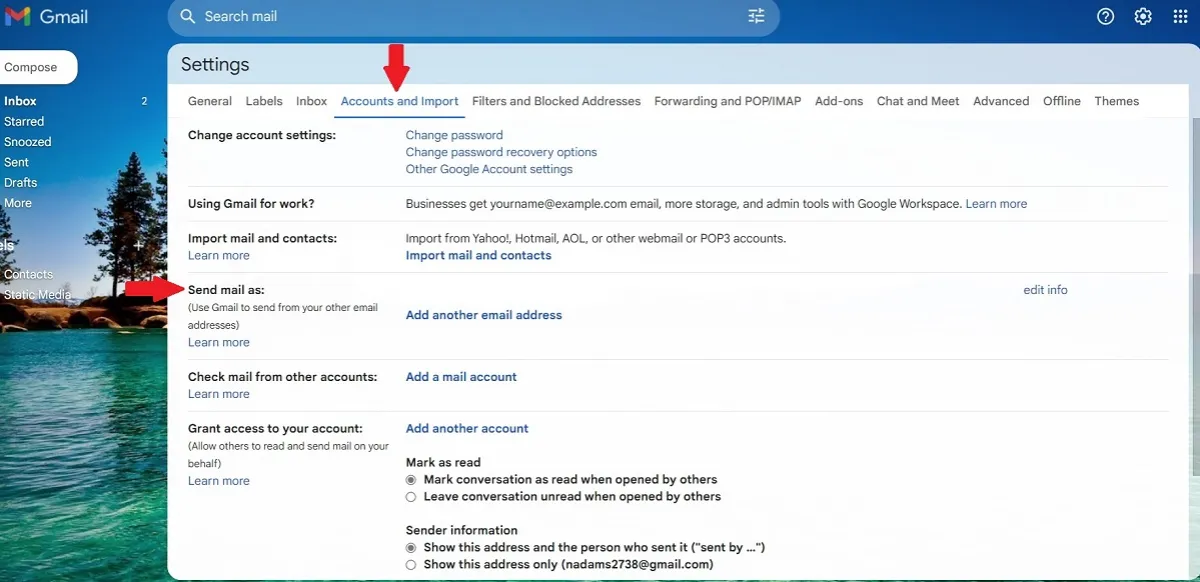Open the Static Media label in the sidebar
The image size is (1200, 582).
[37, 294]
